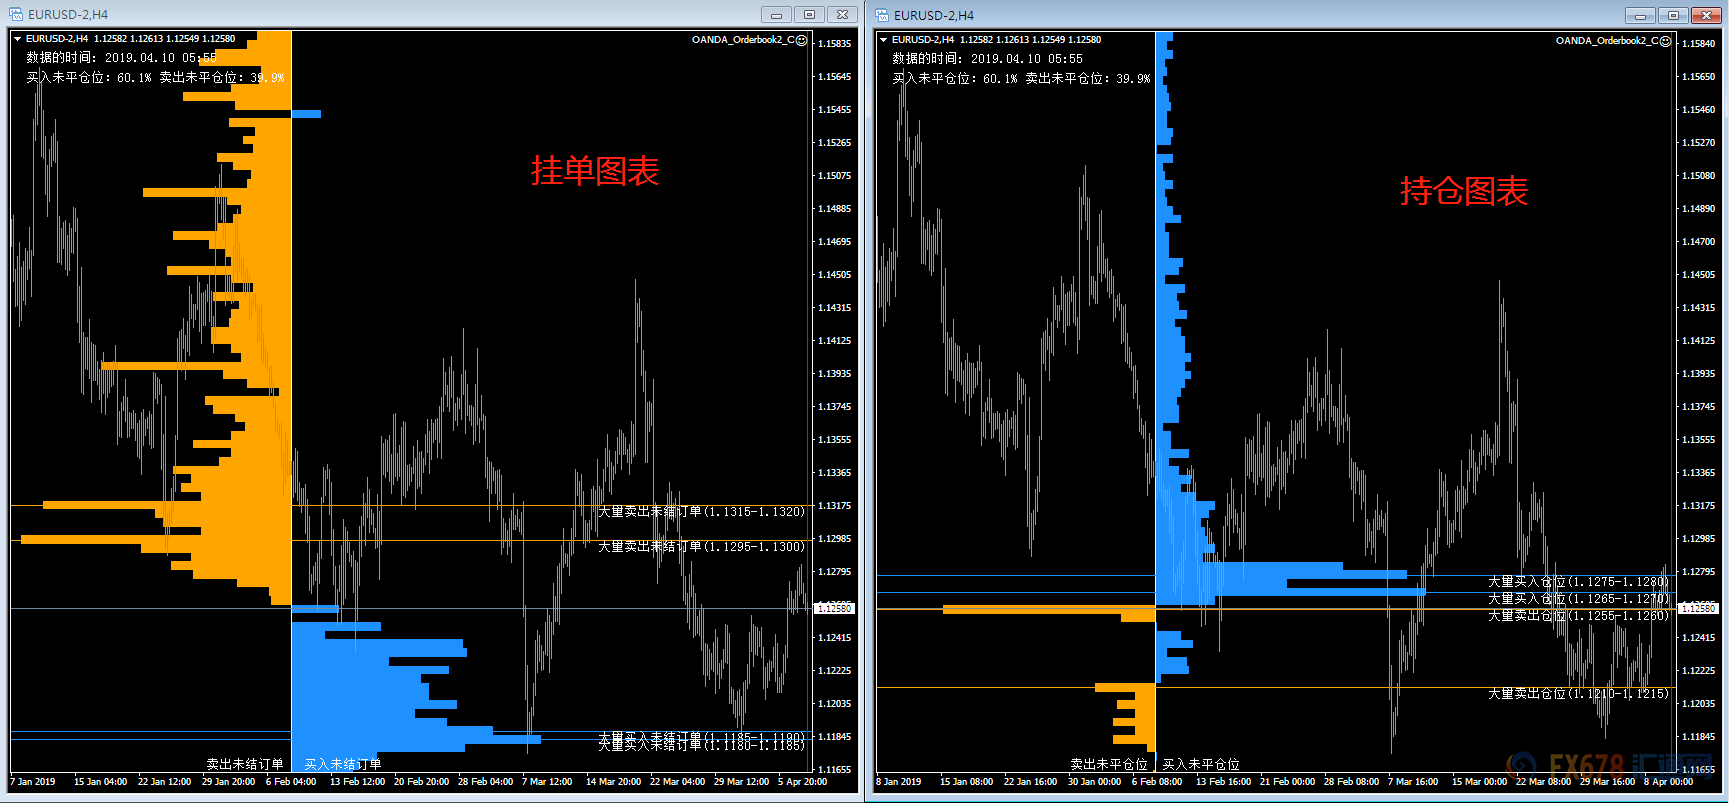Screen dimensions: 1730x803
Task: Expand the symbol triangle in the 挂单图表 chart
Action: [17, 39]
